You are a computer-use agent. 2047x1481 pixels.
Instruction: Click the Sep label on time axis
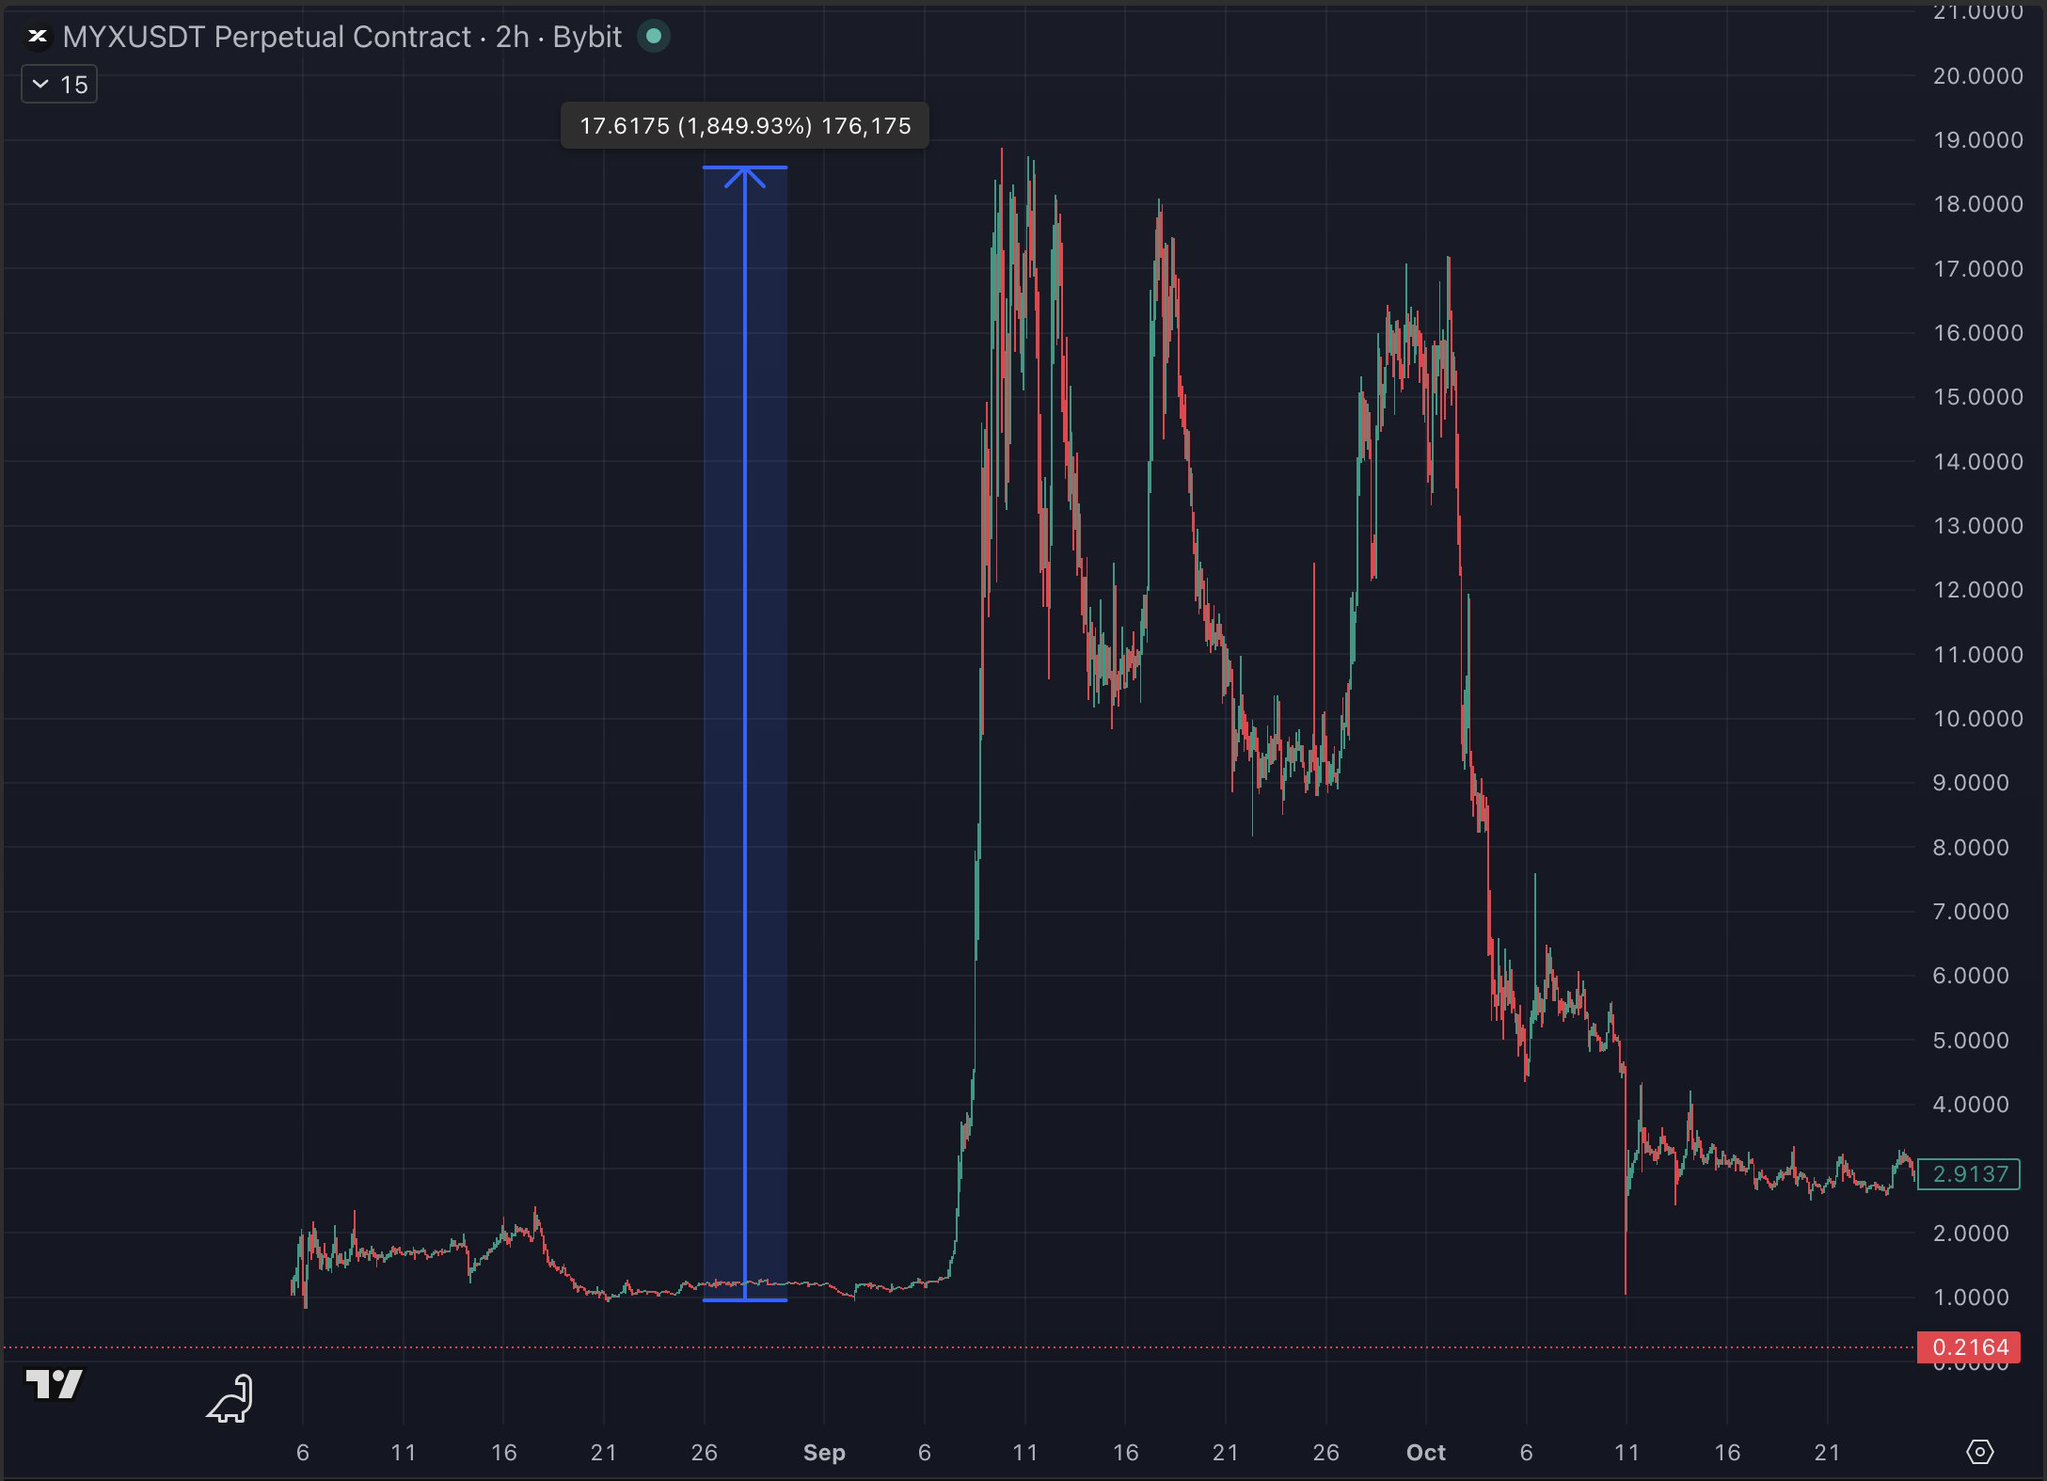coord(824,1452)
